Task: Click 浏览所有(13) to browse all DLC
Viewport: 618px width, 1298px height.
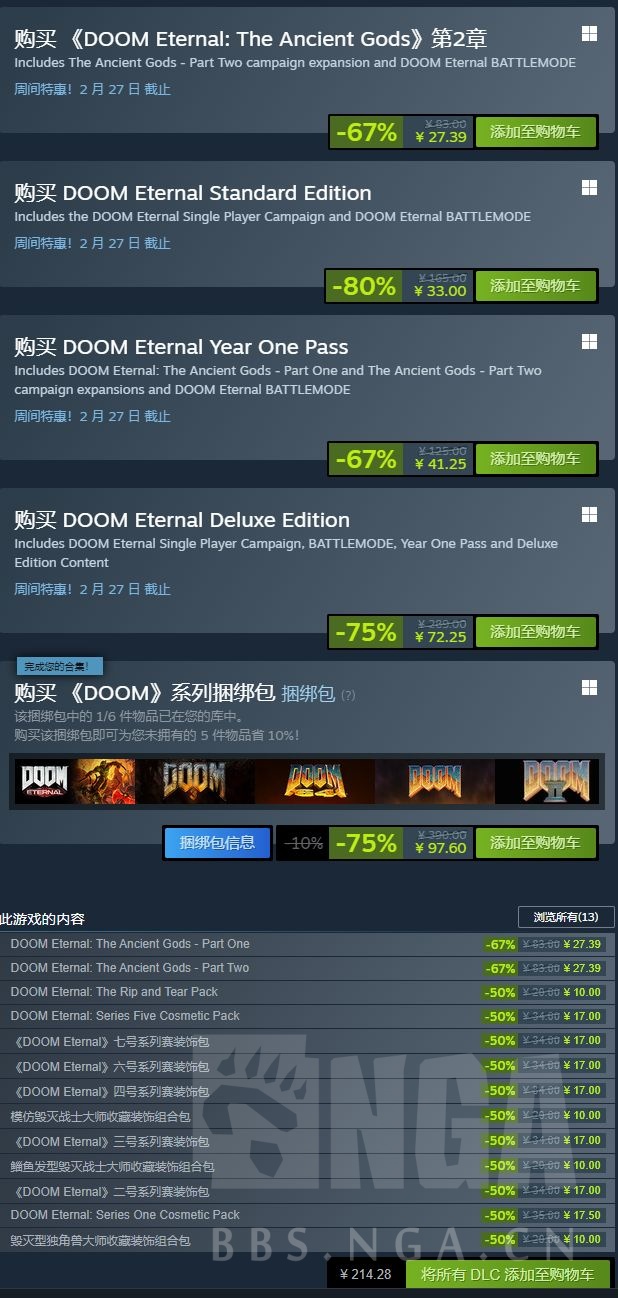Action: pos(566,917)
